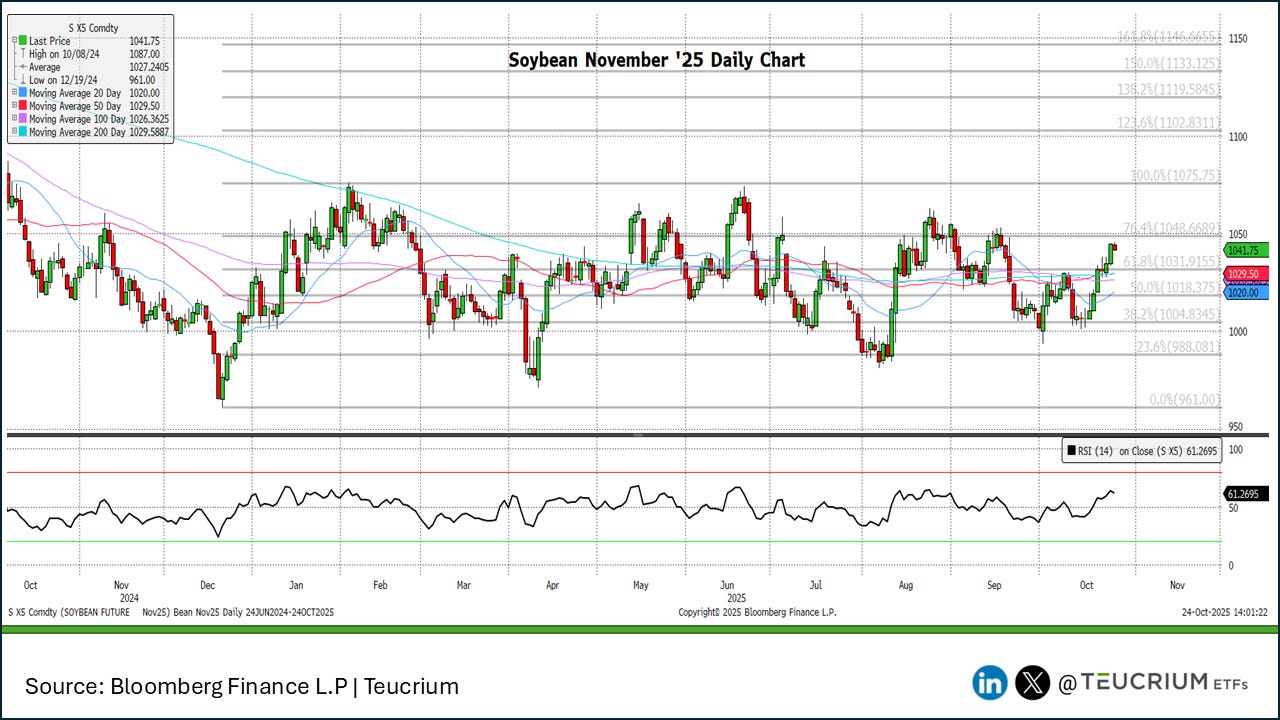Click the Dec label on the time axis
The height and width of the screenshot is (720, 1280).
210,585
